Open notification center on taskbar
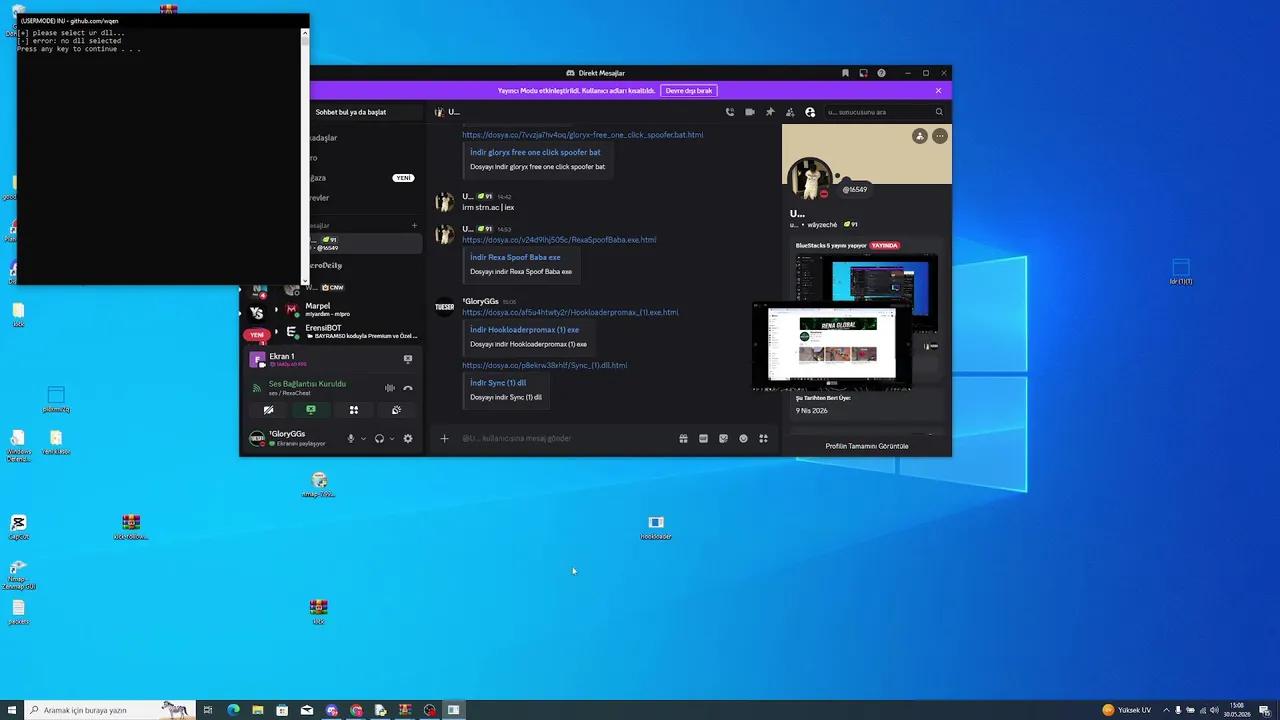 [x=1264, y=710]
